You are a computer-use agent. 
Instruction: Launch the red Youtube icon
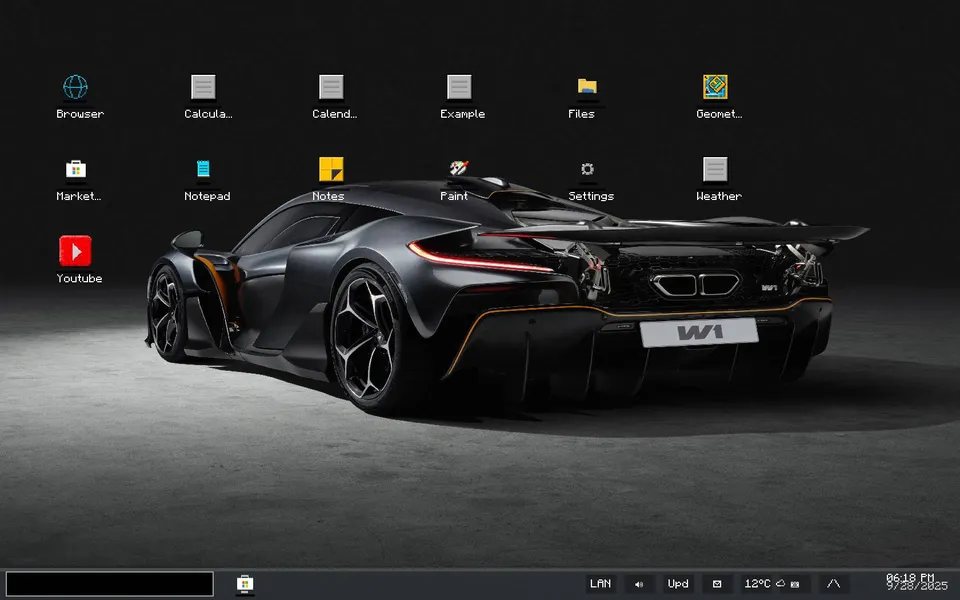(75, 251)
